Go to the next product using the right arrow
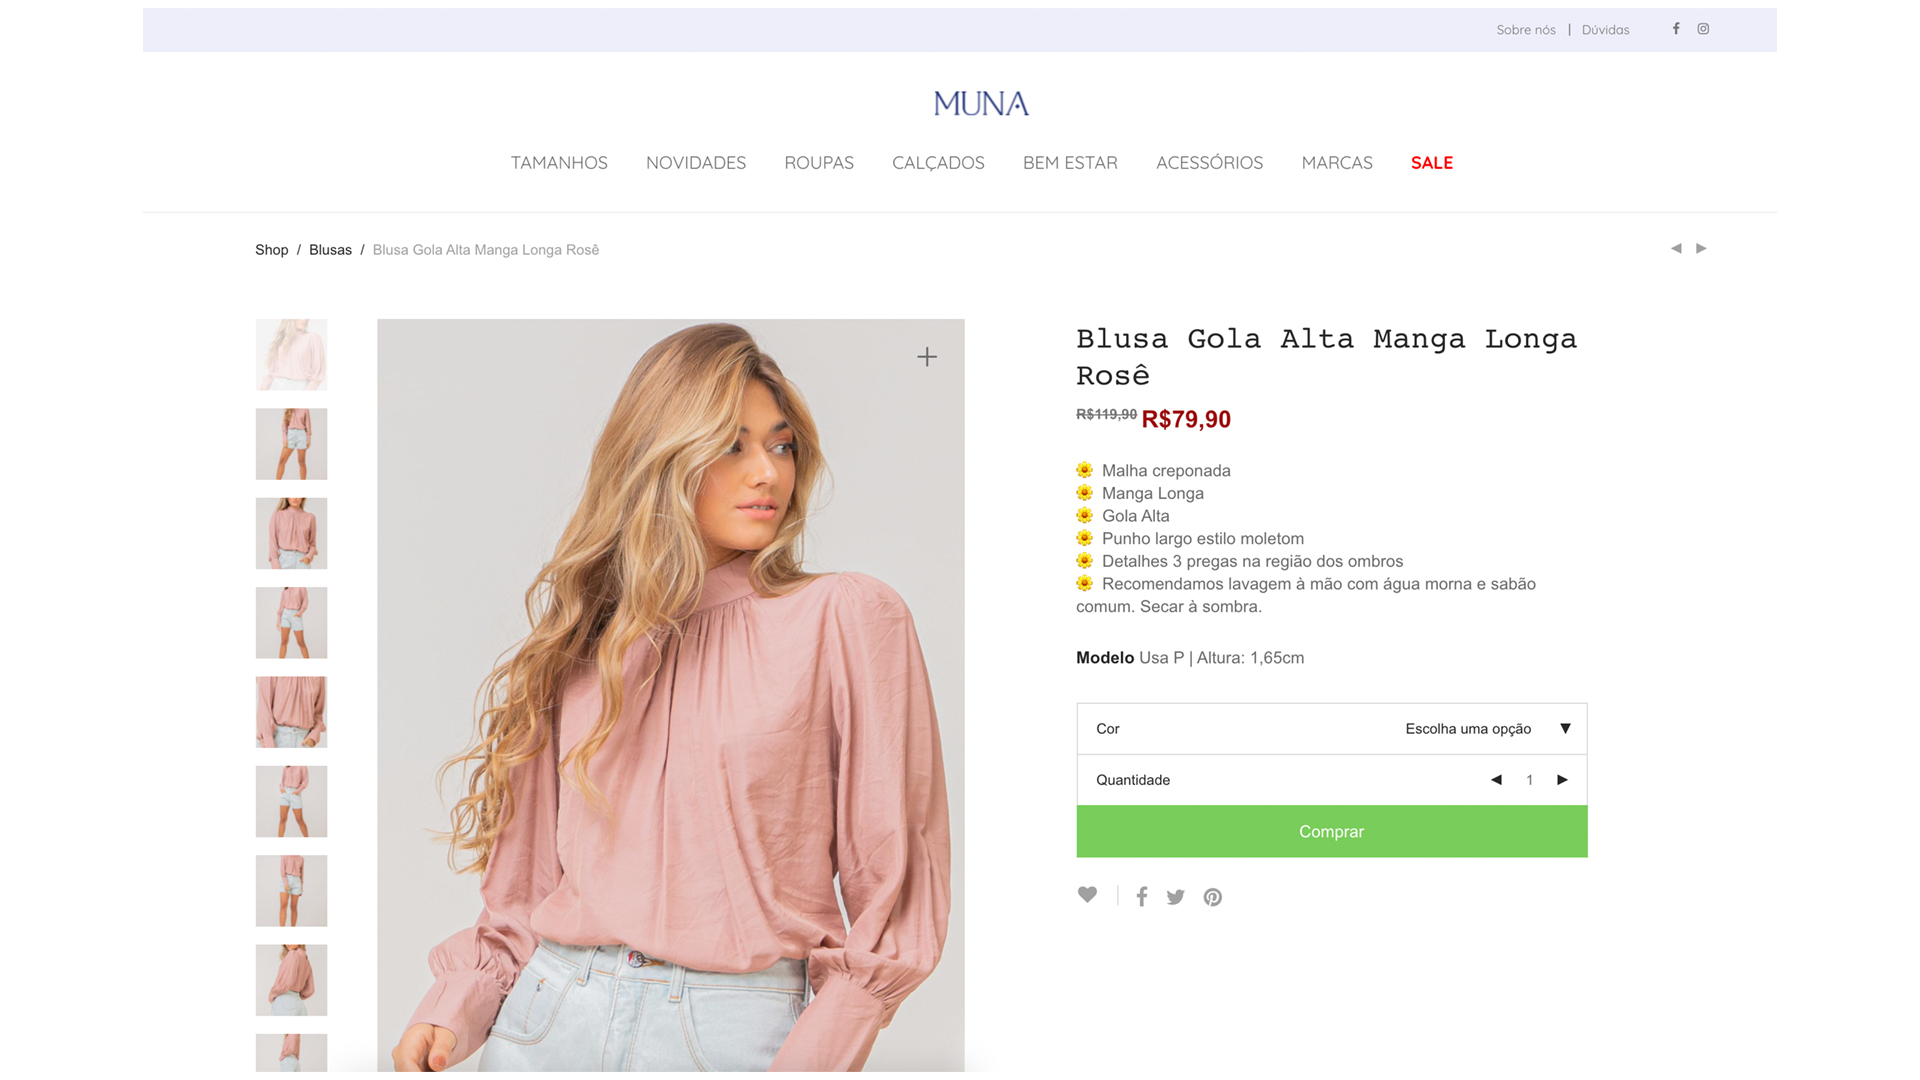Screen dimensions: 1920x1080 pos(1701,248)
